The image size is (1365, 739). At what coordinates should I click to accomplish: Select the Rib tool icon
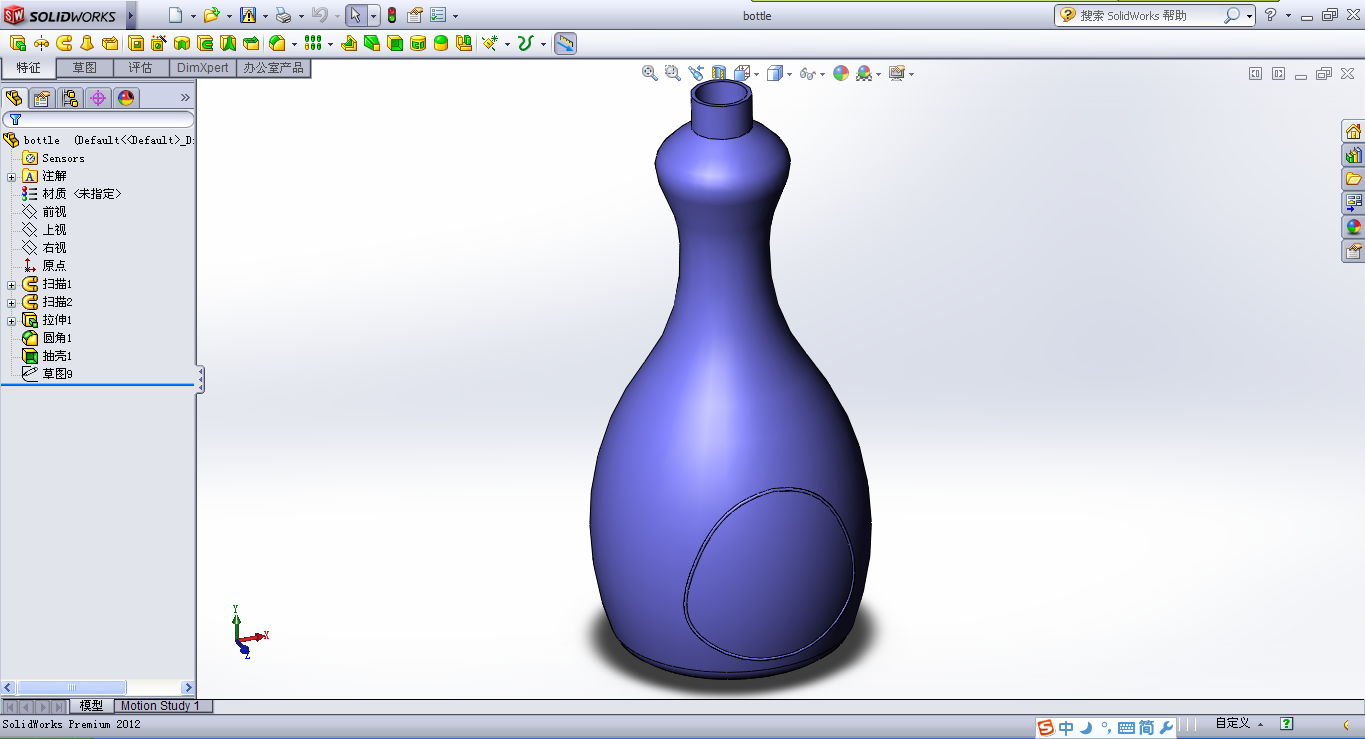tap(349, 43)
